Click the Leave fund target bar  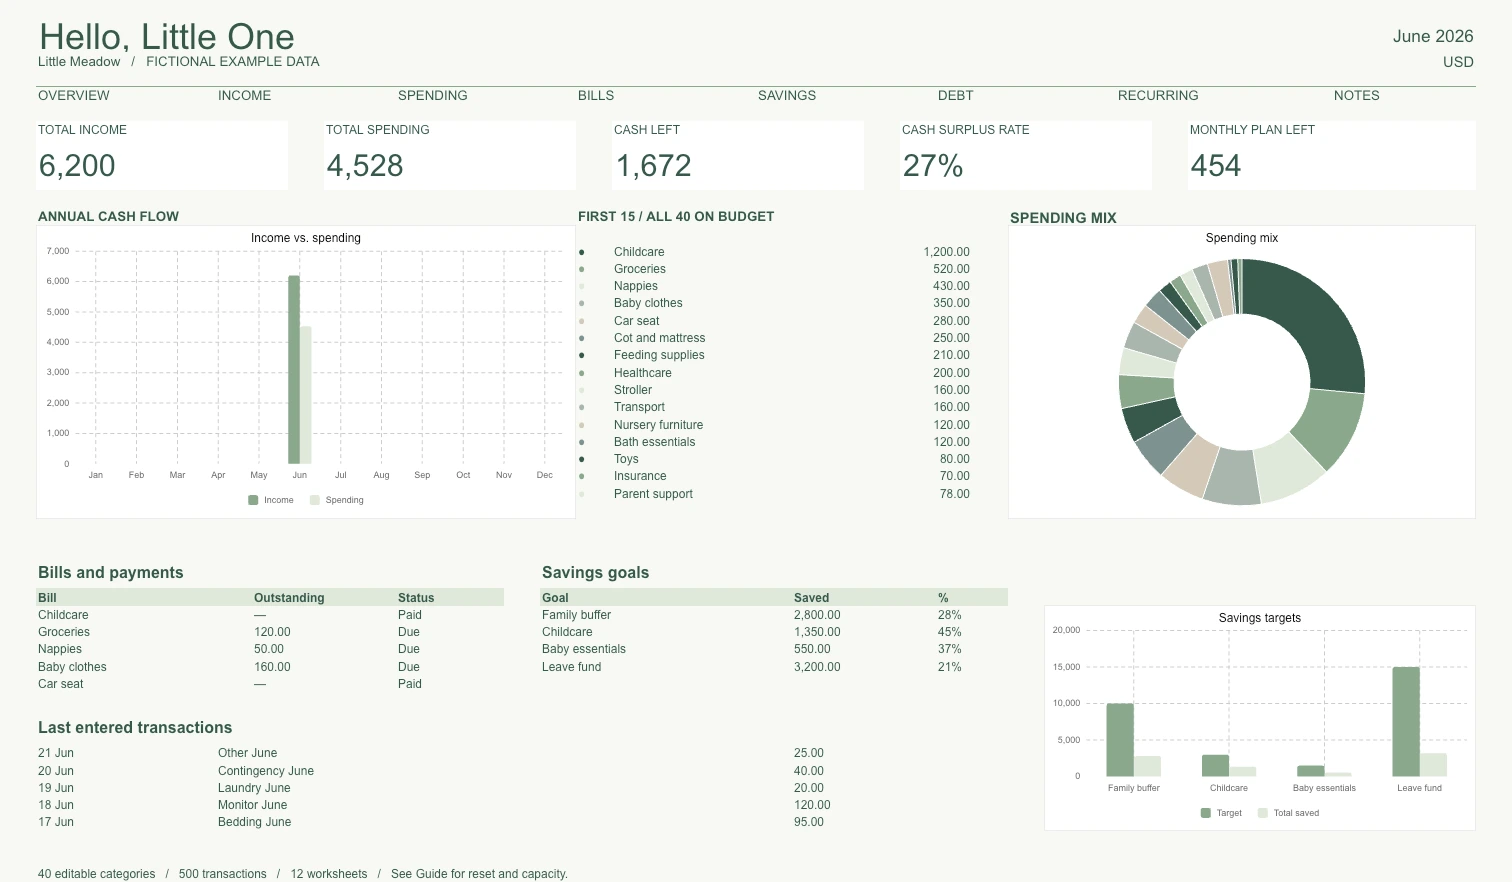pos(1406,722)
